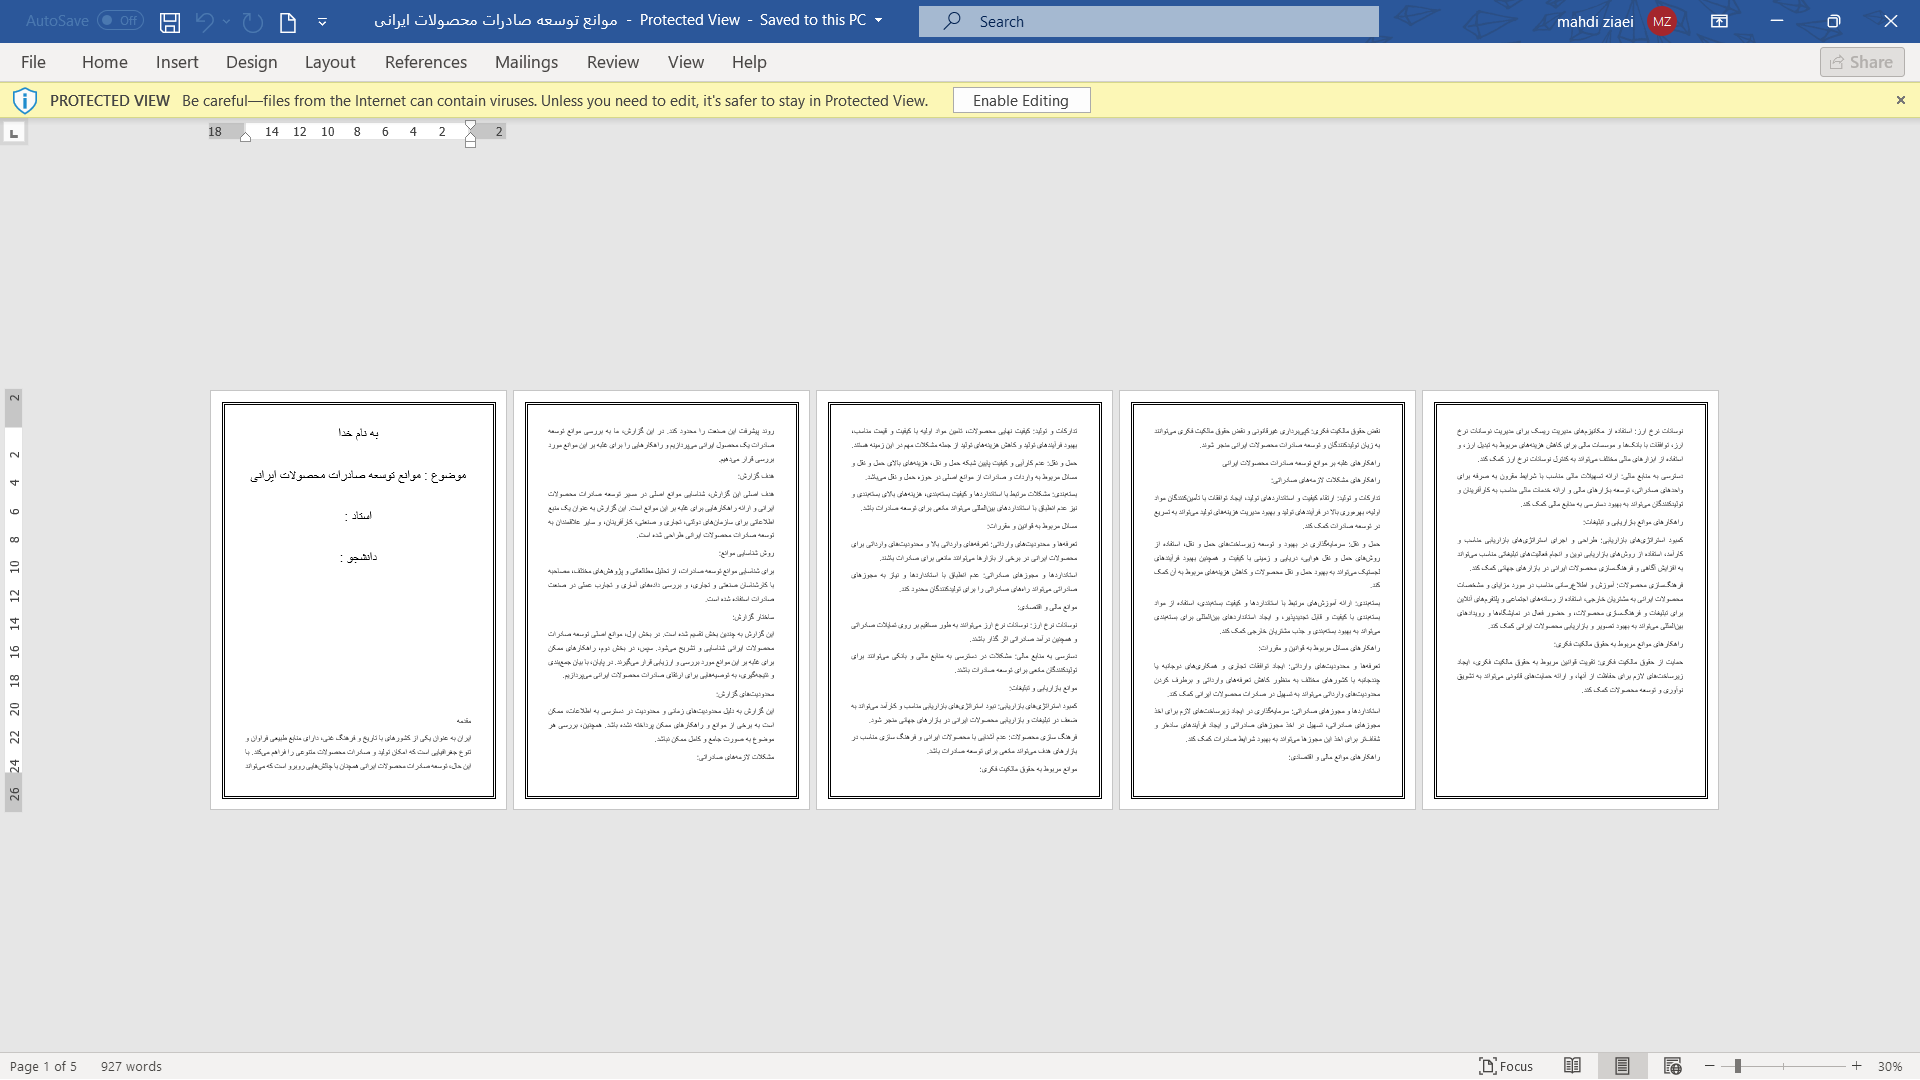Screen dimensions: 1920x1080
Task: Click the Undo icon in the toolbar
Action: [203, 21]
